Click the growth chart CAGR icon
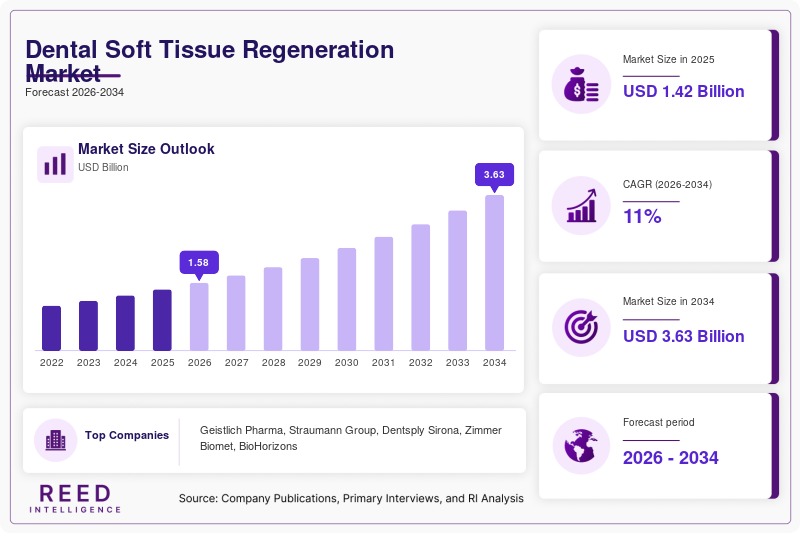Screen dimensions: 800x533 (x=581, y=206)
